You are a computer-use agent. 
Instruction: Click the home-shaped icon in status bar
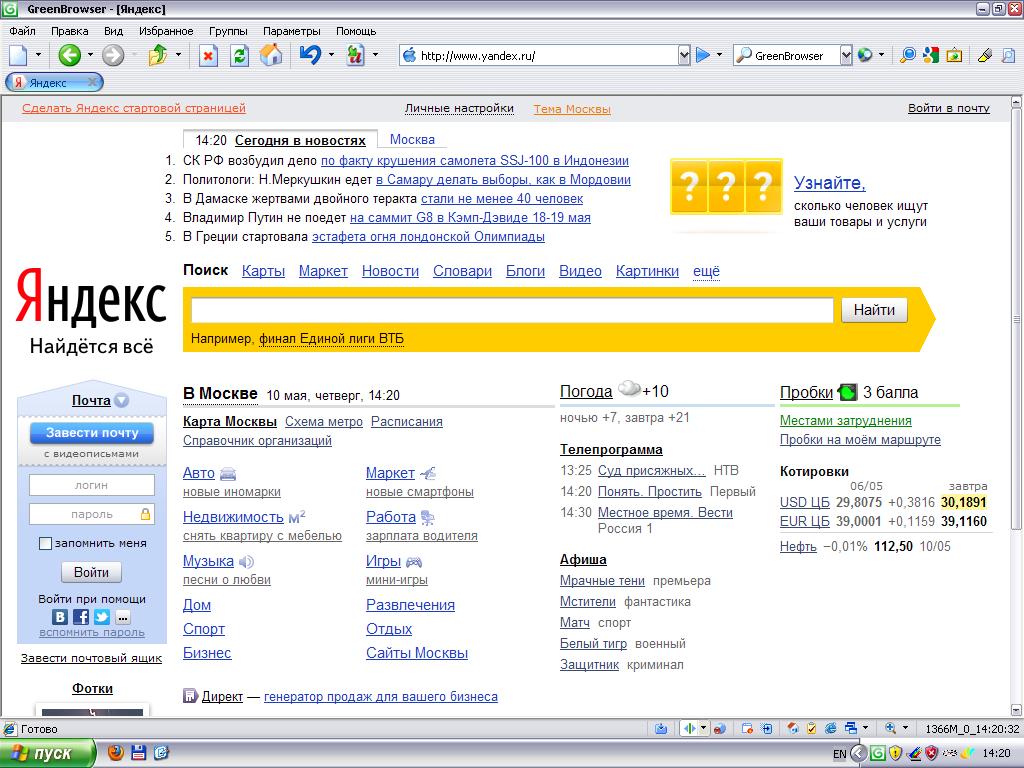pyautogui.click(x=793, y=728)
